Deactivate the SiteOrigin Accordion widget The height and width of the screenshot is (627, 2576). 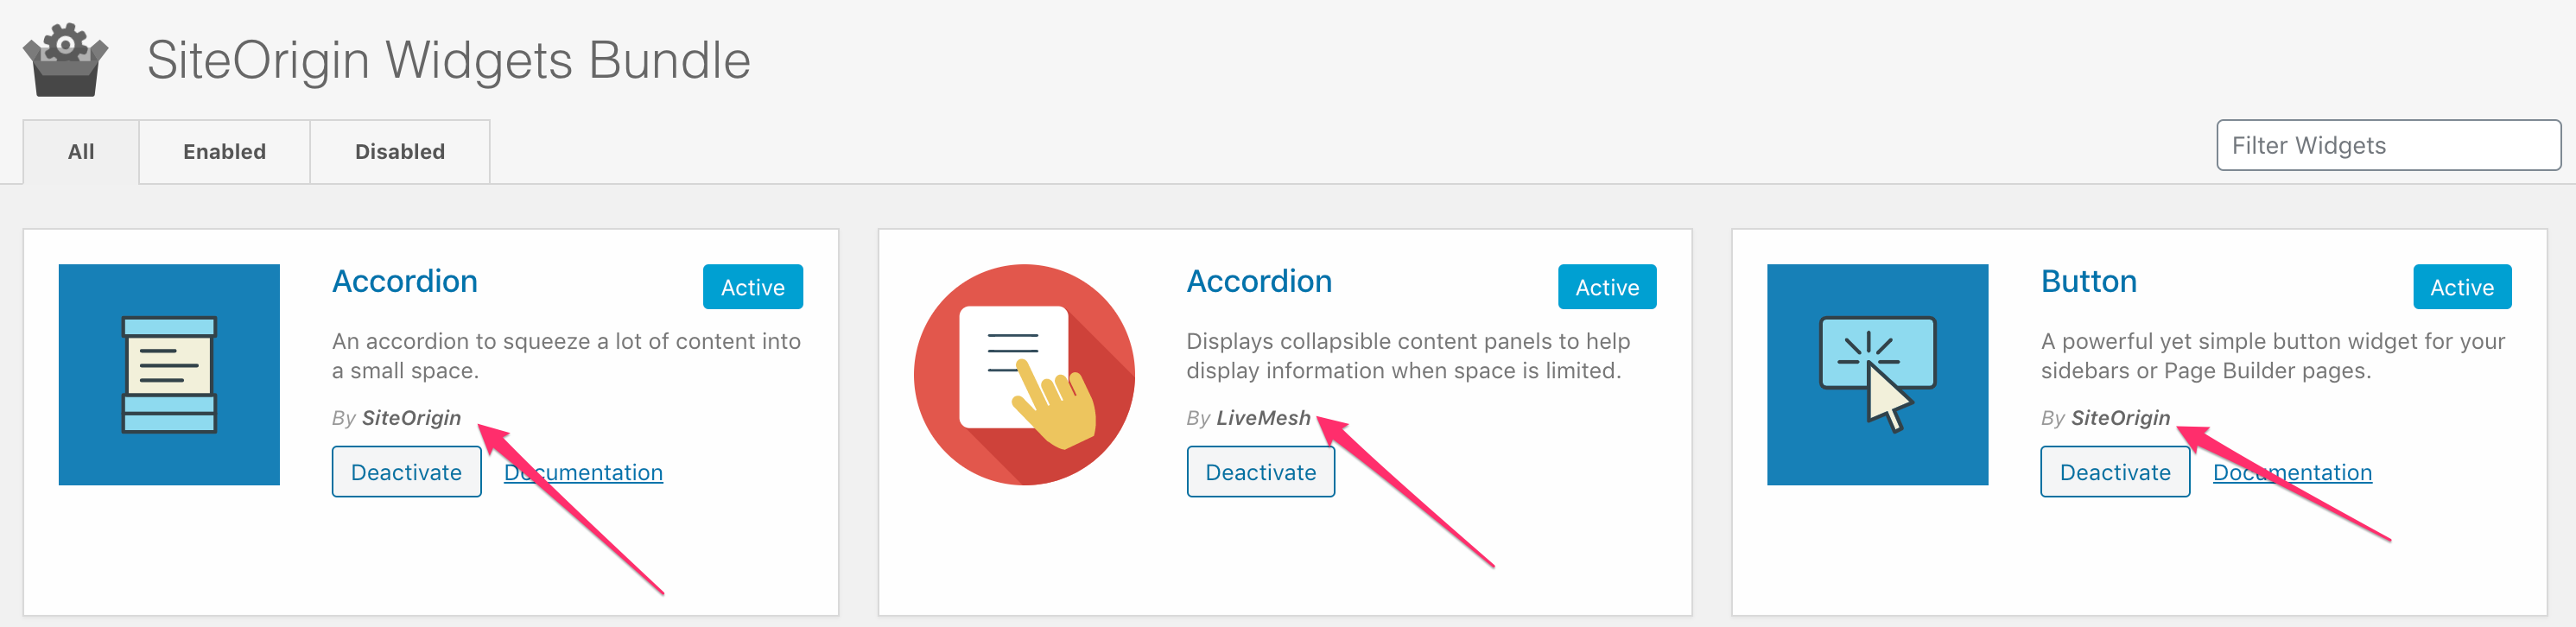[406, 471]
